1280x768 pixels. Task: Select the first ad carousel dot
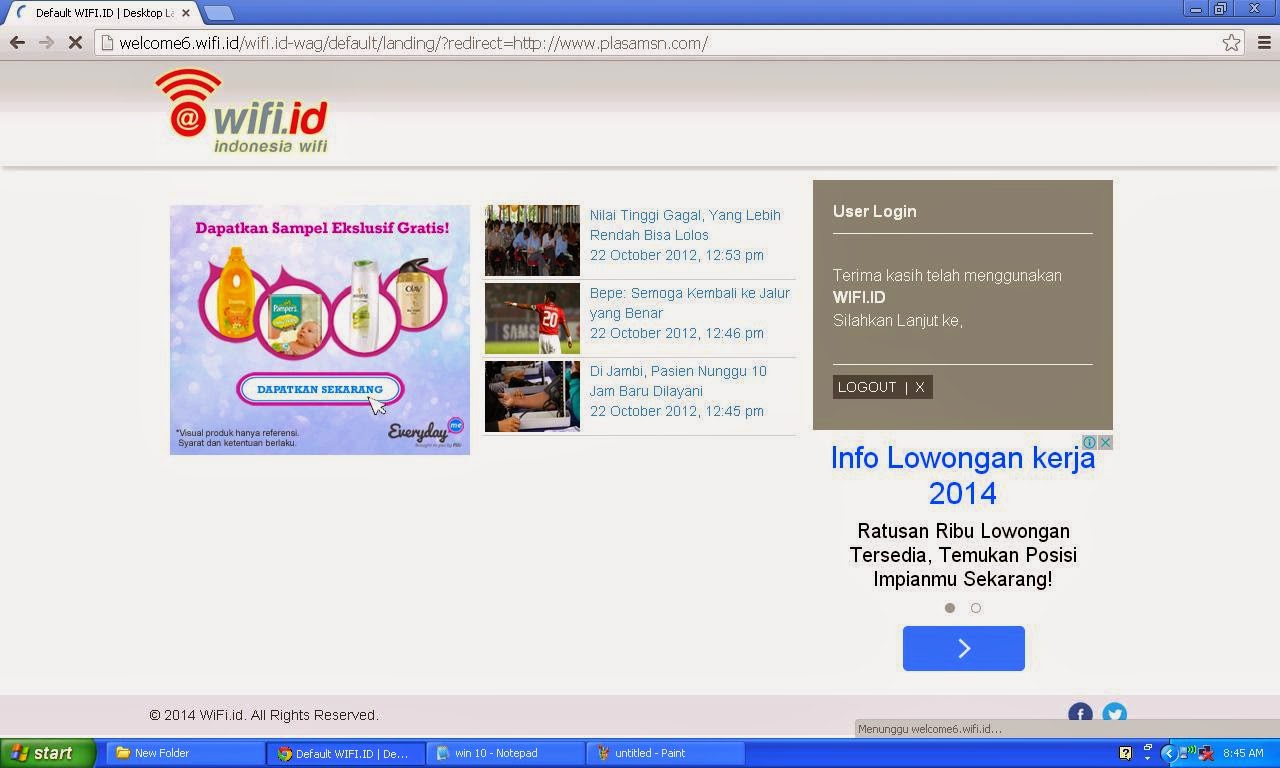pyautogui.click(x=950, y=608)
